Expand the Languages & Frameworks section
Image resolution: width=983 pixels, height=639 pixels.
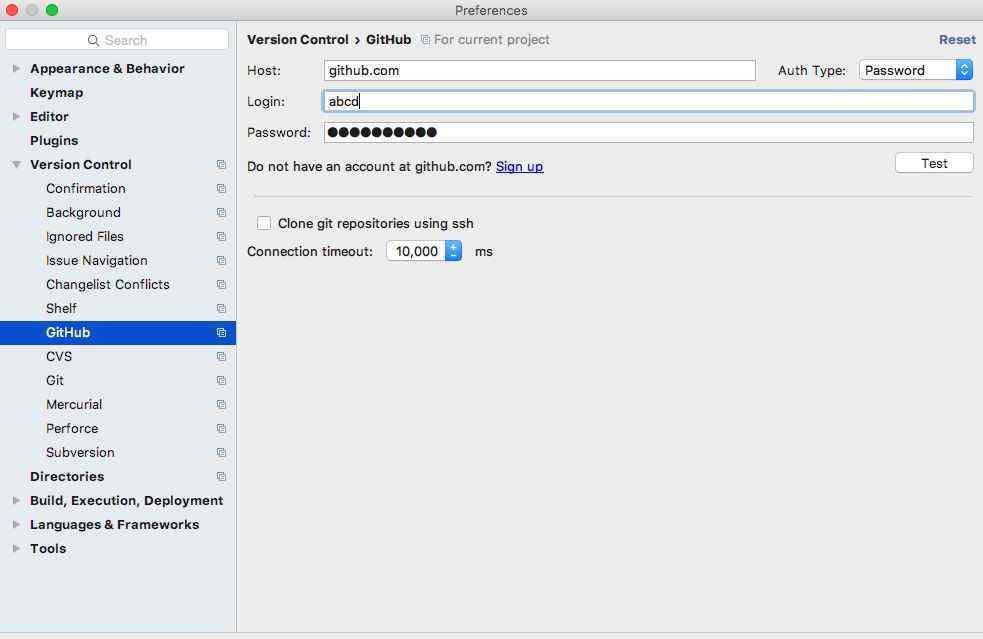tap(16, 524)
